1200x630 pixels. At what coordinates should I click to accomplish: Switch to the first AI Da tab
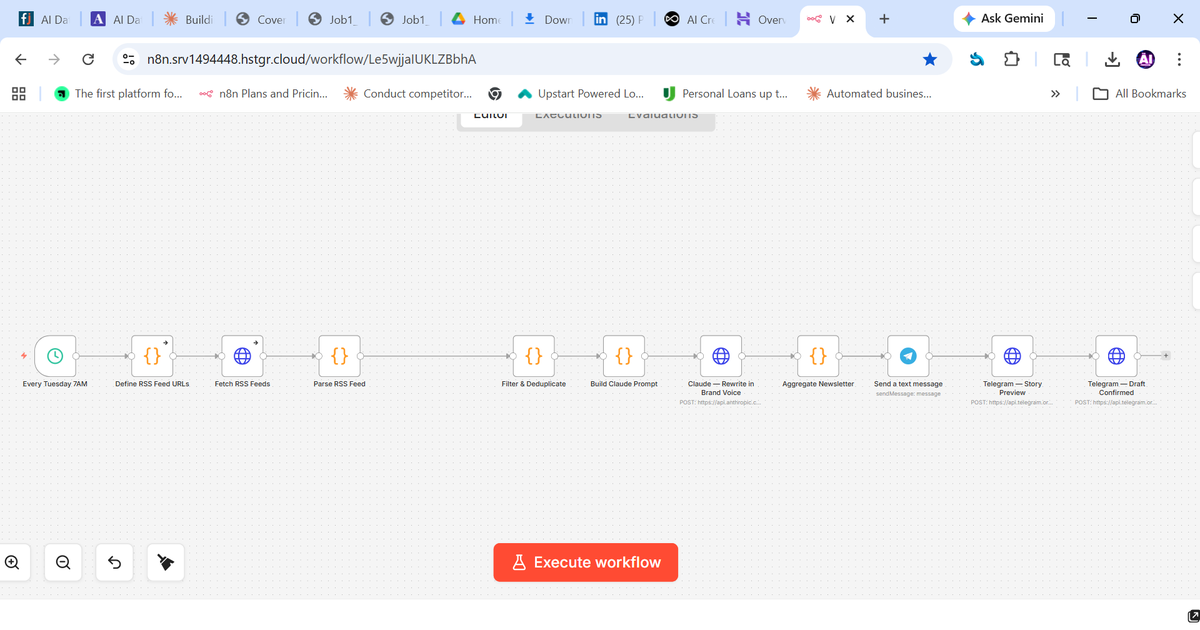click(43, 18)
